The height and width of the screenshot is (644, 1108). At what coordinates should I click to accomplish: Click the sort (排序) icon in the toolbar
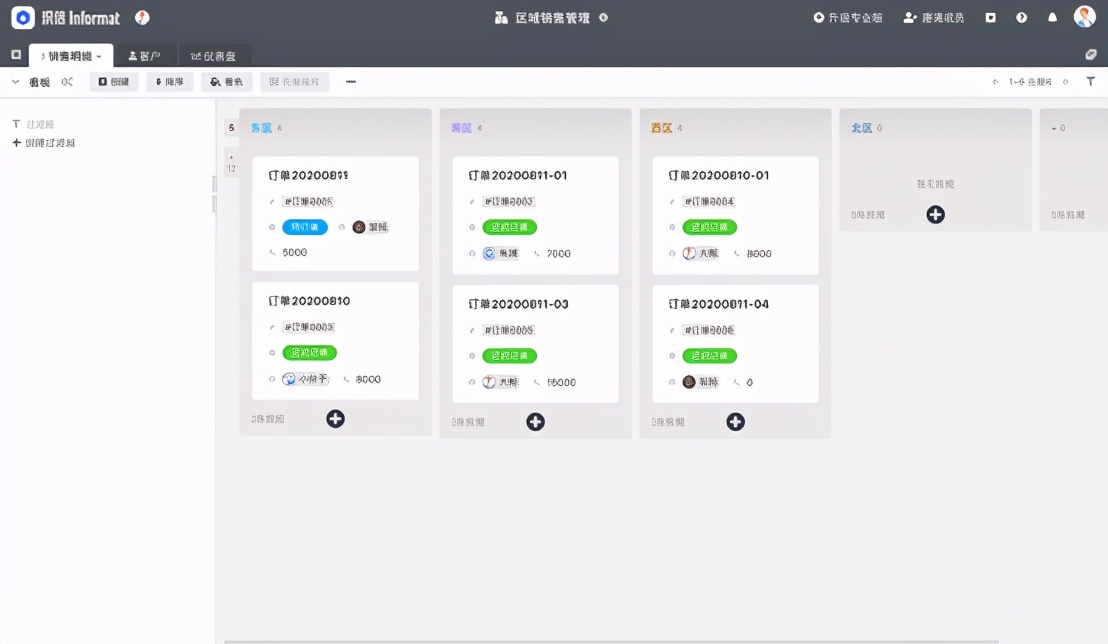point(168,81)
